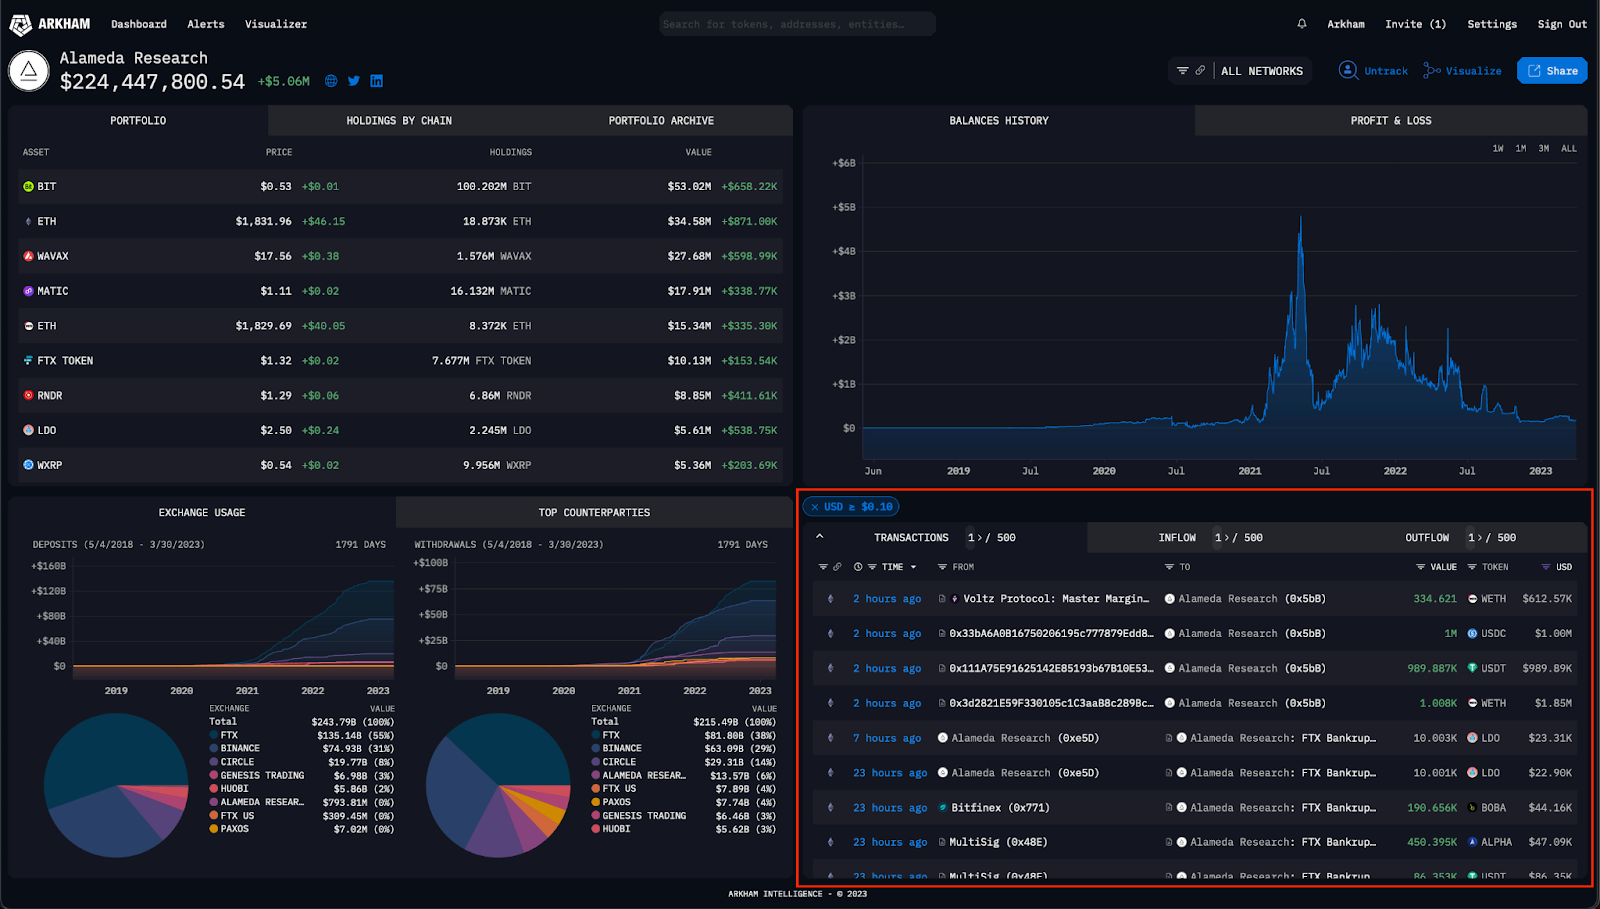This screenshot has height=909, width=1600.
Task: Click the USDT token icon in the $989.89K transaction
Action: coord(1472,669)
